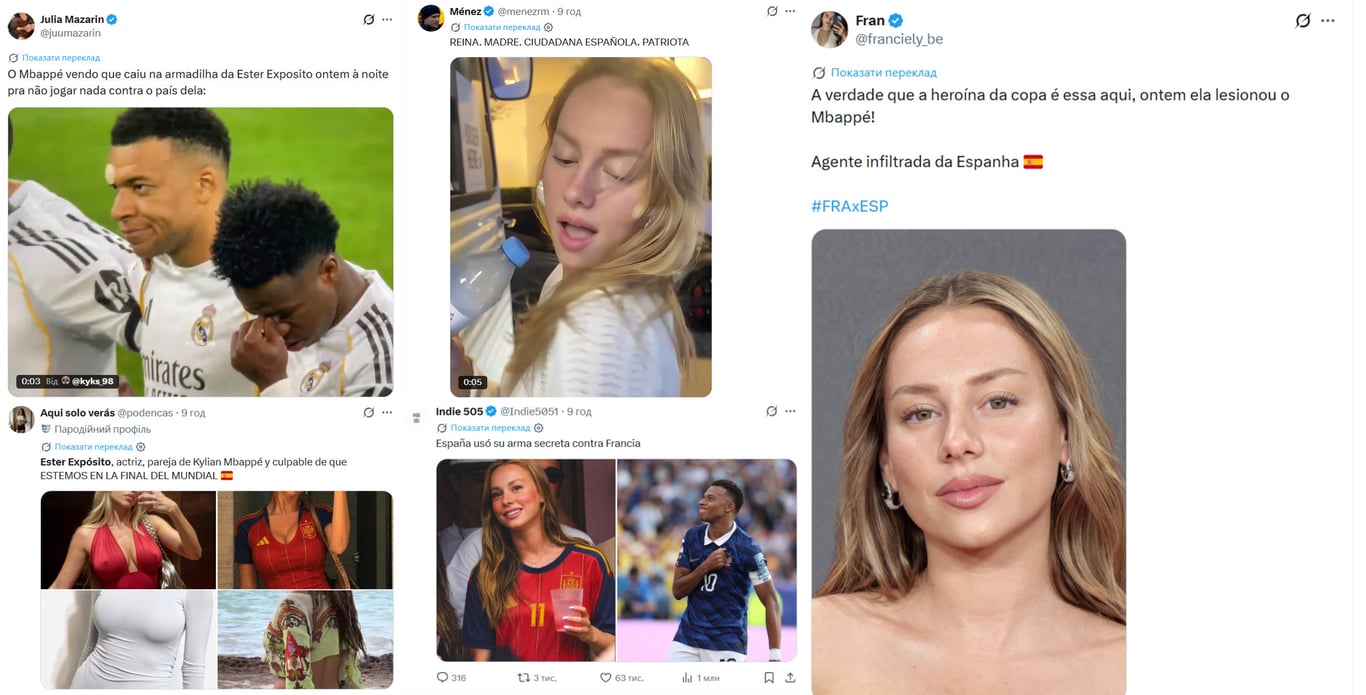Open the Mbappé video in Julia Mazarin's post
Viewport: 1366px width, 695px height.
pyautogui.click(x=200, y=252)
